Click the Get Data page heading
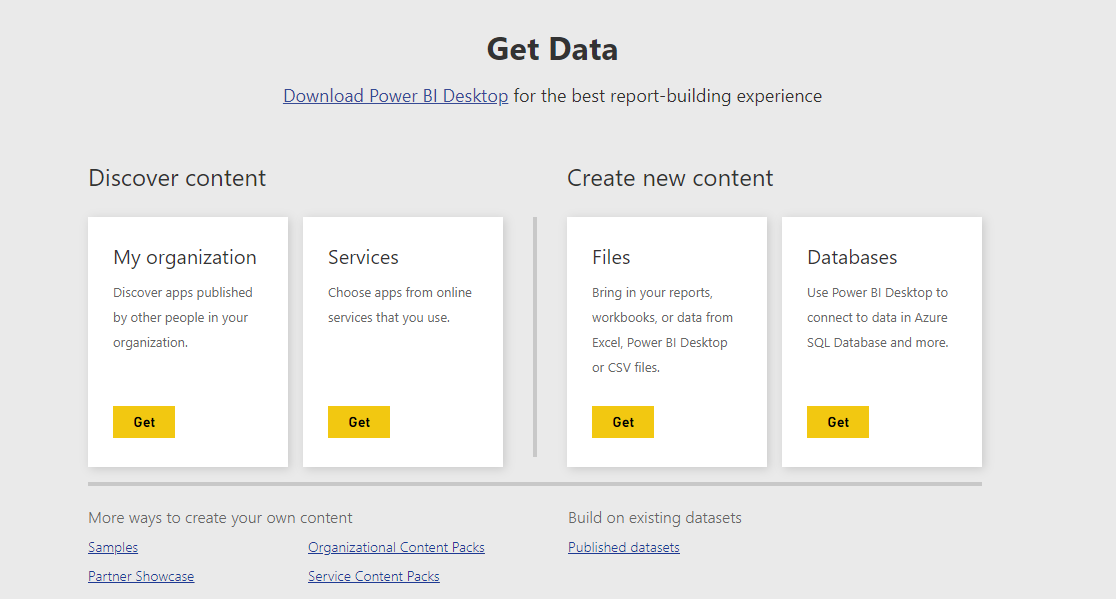Image resolution: width=1116 pixels, height=599 pixels. point(552,49)
